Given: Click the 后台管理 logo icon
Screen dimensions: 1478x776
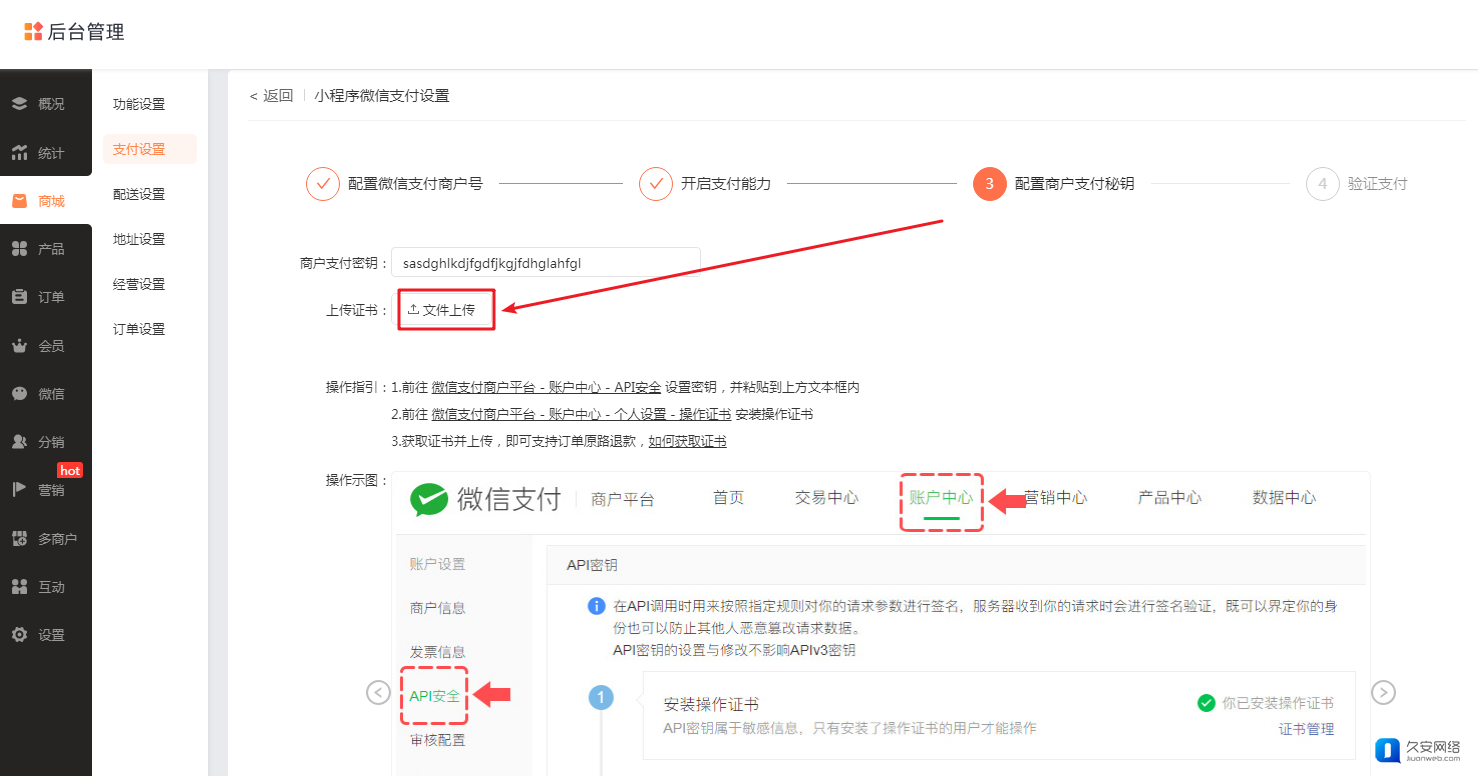Looking at the screenshot, I should click(34, 32).
